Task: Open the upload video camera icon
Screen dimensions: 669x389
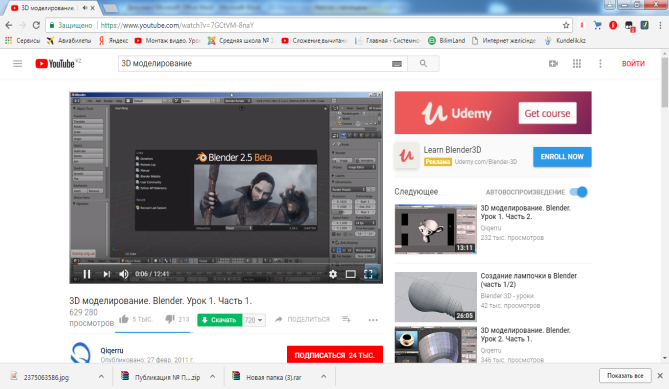Action: 553,64
